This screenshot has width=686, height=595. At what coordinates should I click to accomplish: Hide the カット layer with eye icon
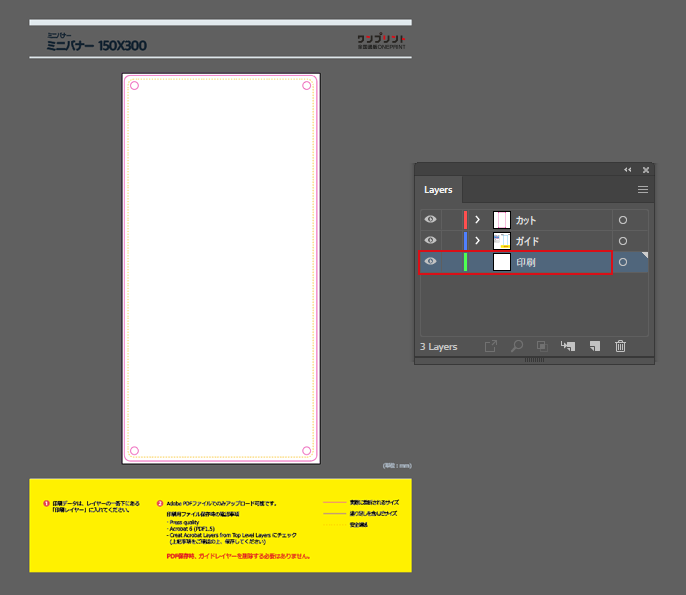click(431, 219)
